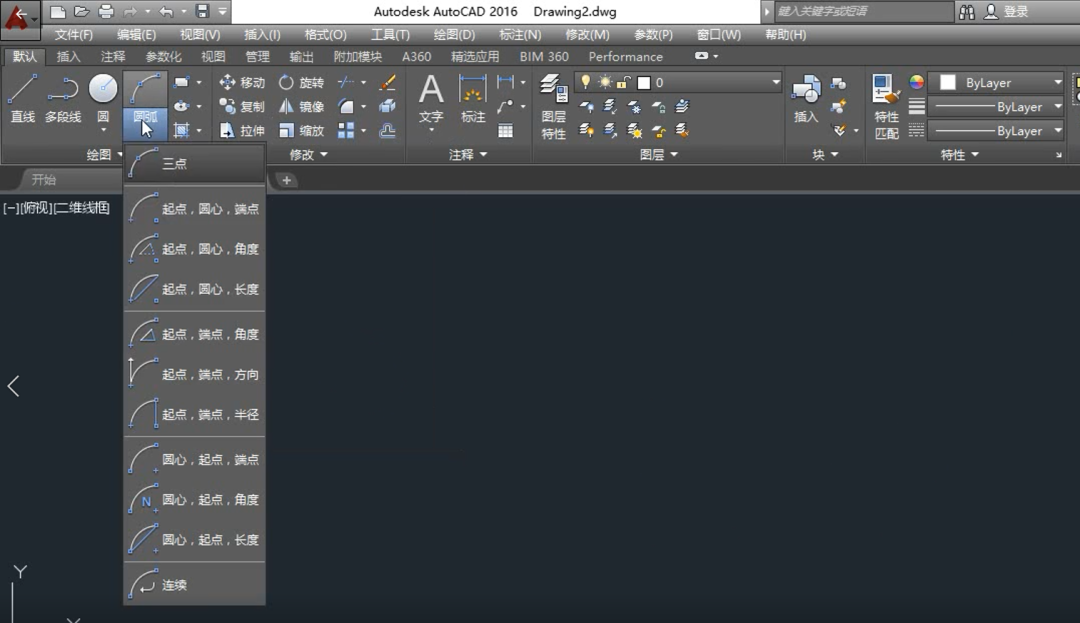The image size is (1080, 623).
Task: Click Match Properties (特性匹配)
Action: [x=886, y=107]
